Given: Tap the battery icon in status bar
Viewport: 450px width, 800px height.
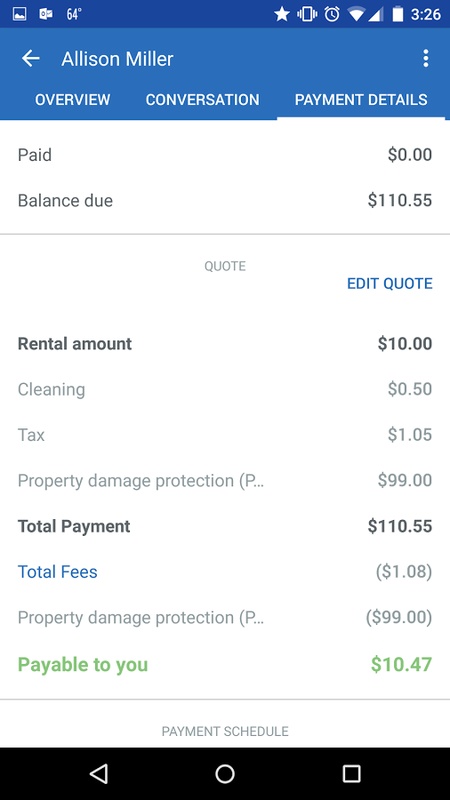Looking at the screenshot, I should point(398,14).
